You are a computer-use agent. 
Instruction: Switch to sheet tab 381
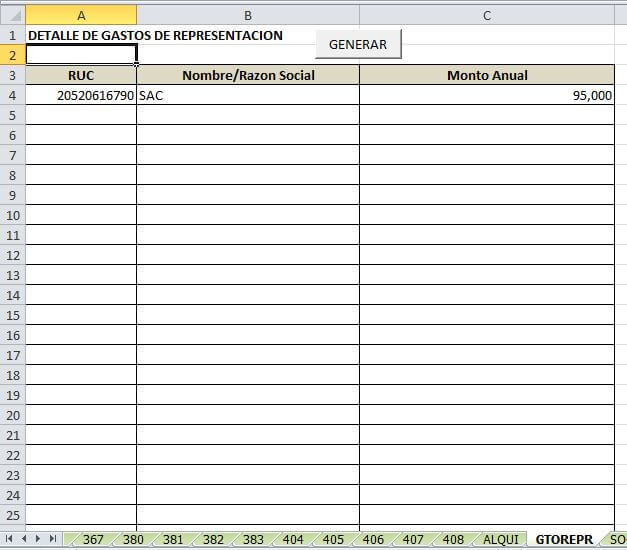tap(173, 539)
